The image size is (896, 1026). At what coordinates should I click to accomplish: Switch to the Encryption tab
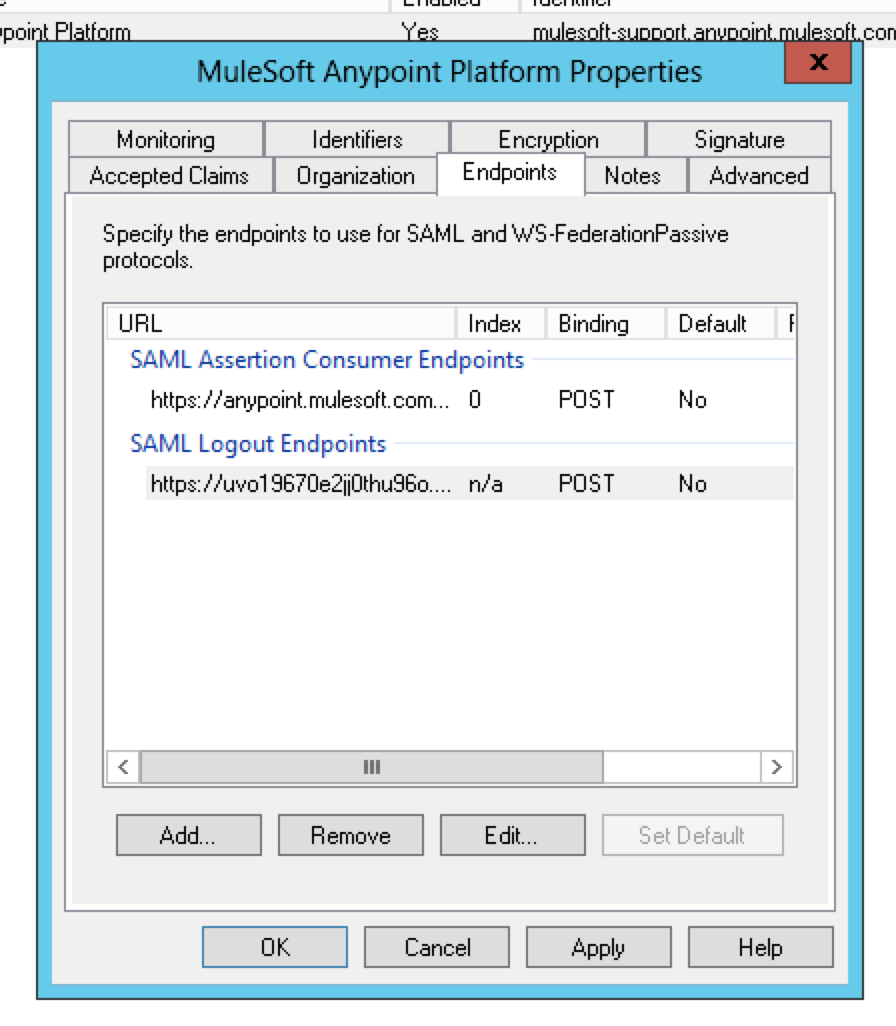click(x=548, y=139)
